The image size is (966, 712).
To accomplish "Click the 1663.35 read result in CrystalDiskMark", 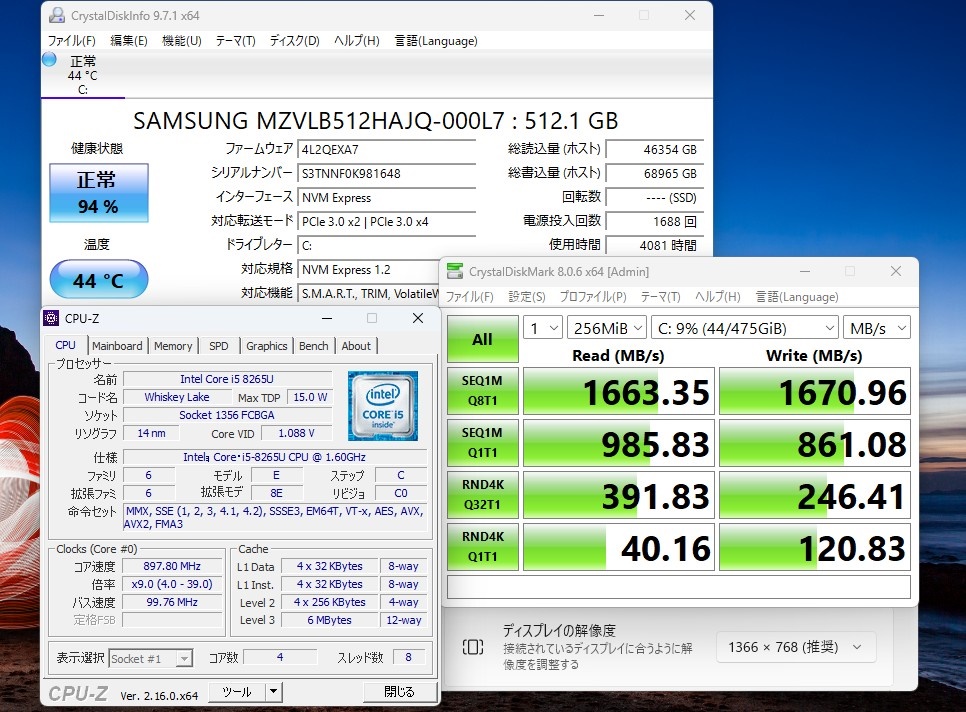I will (x=619, y=391).
